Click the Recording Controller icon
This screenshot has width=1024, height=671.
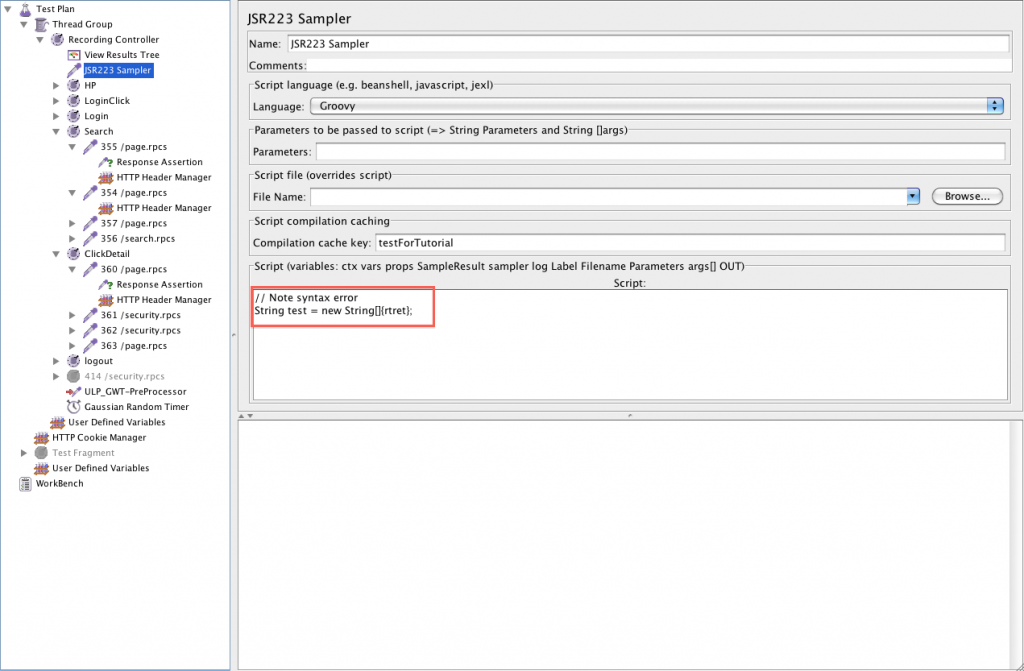[55, 39]
